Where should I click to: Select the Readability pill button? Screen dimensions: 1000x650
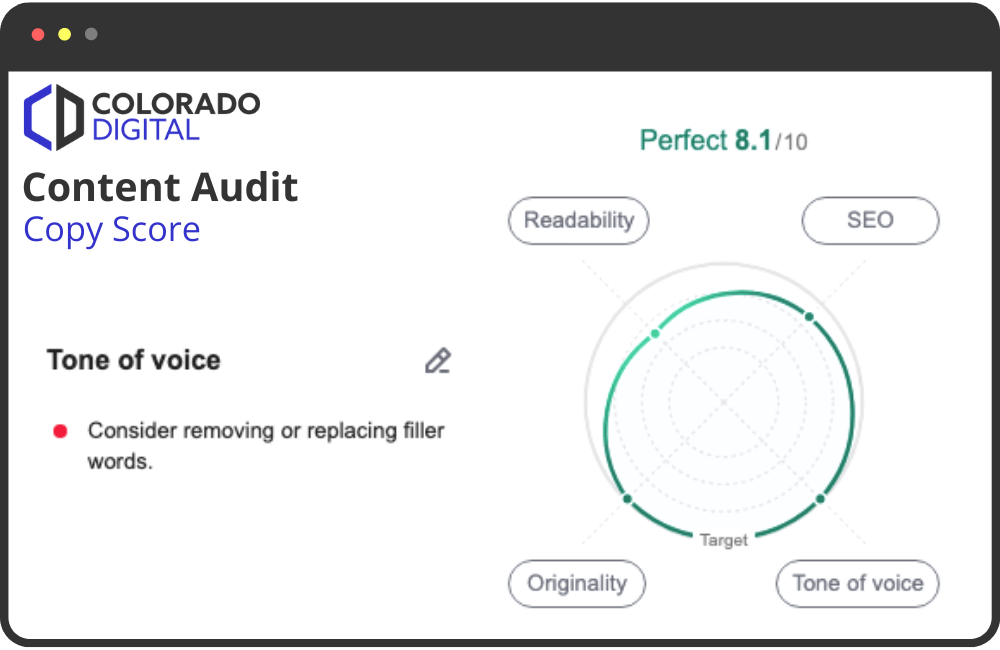tap(578, 221)
